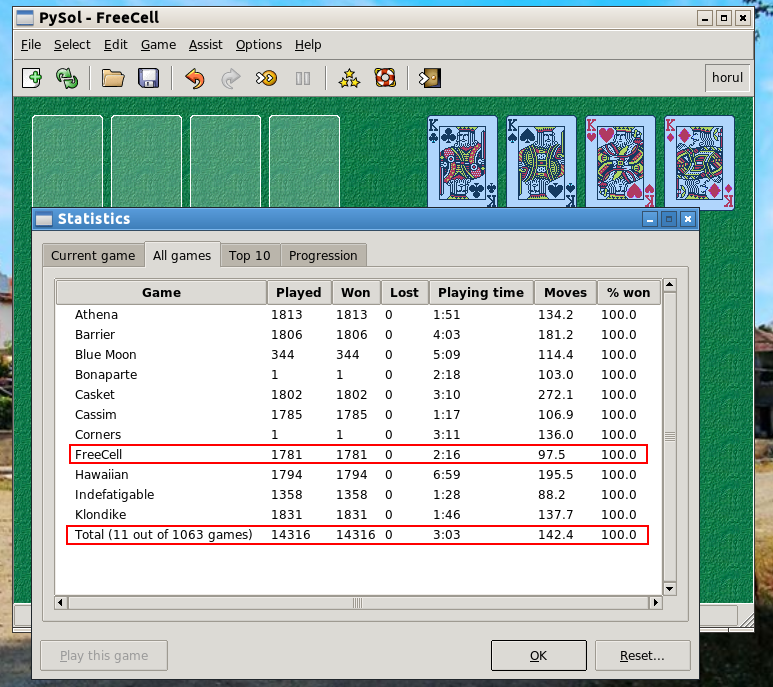The image size is (773, 687).
Task: Click the Reset... button
Action: [x=642, y=655]
